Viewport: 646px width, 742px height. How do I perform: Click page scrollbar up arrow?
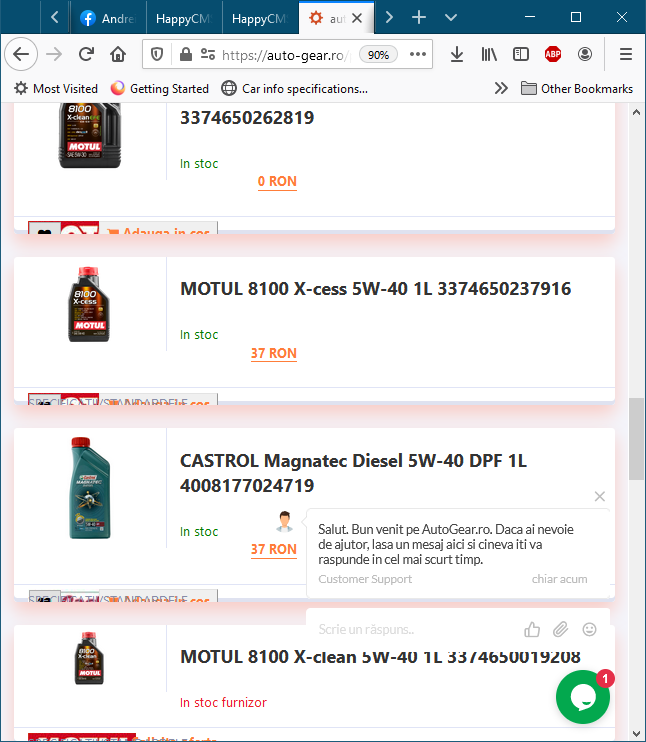[636, 113]
